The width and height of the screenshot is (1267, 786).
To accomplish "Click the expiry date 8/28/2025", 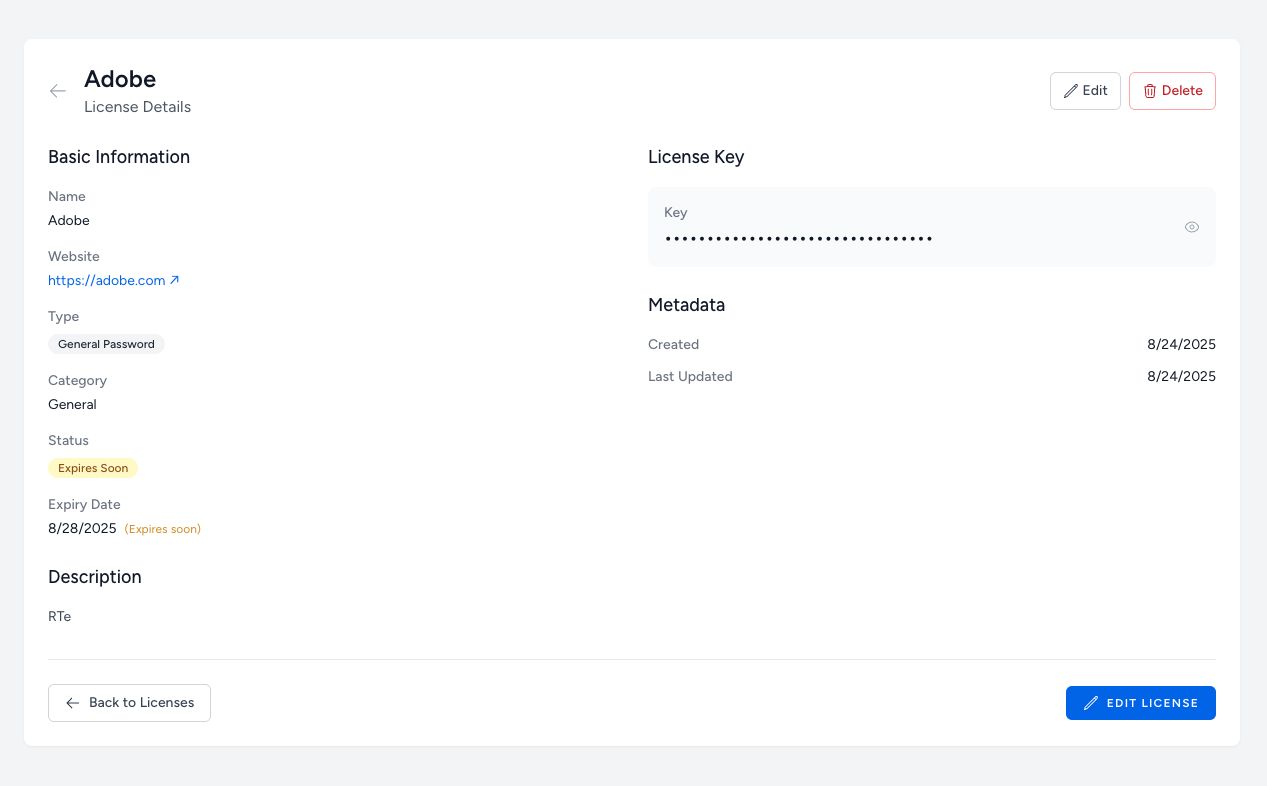I will pos(82,528).
